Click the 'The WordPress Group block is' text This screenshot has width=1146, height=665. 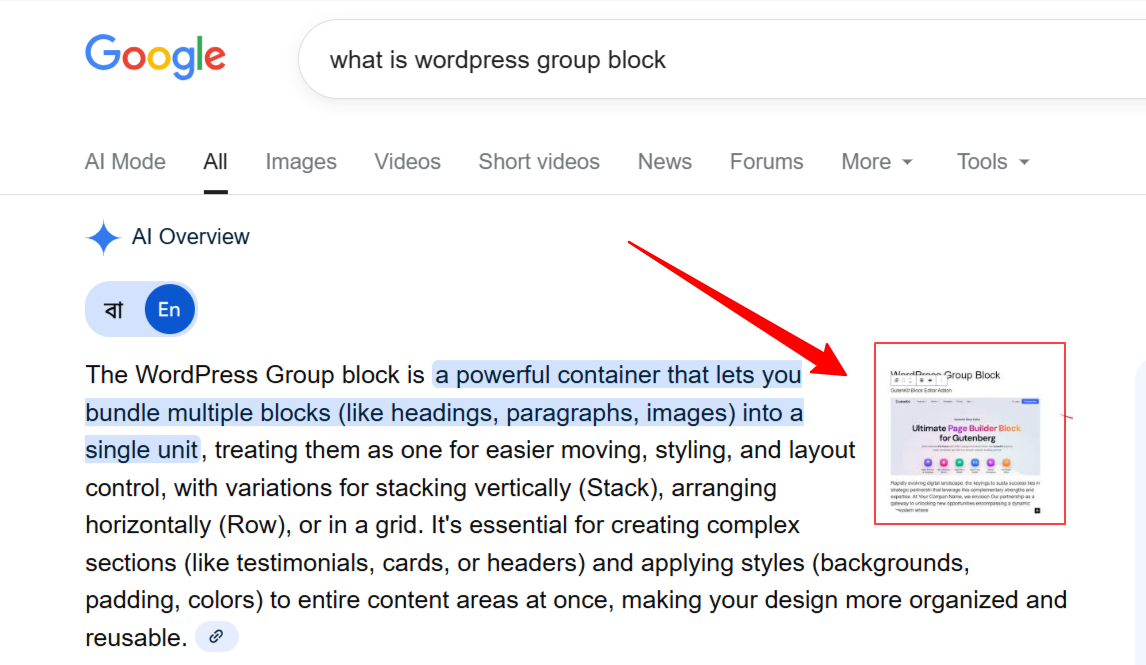(255, 375)
